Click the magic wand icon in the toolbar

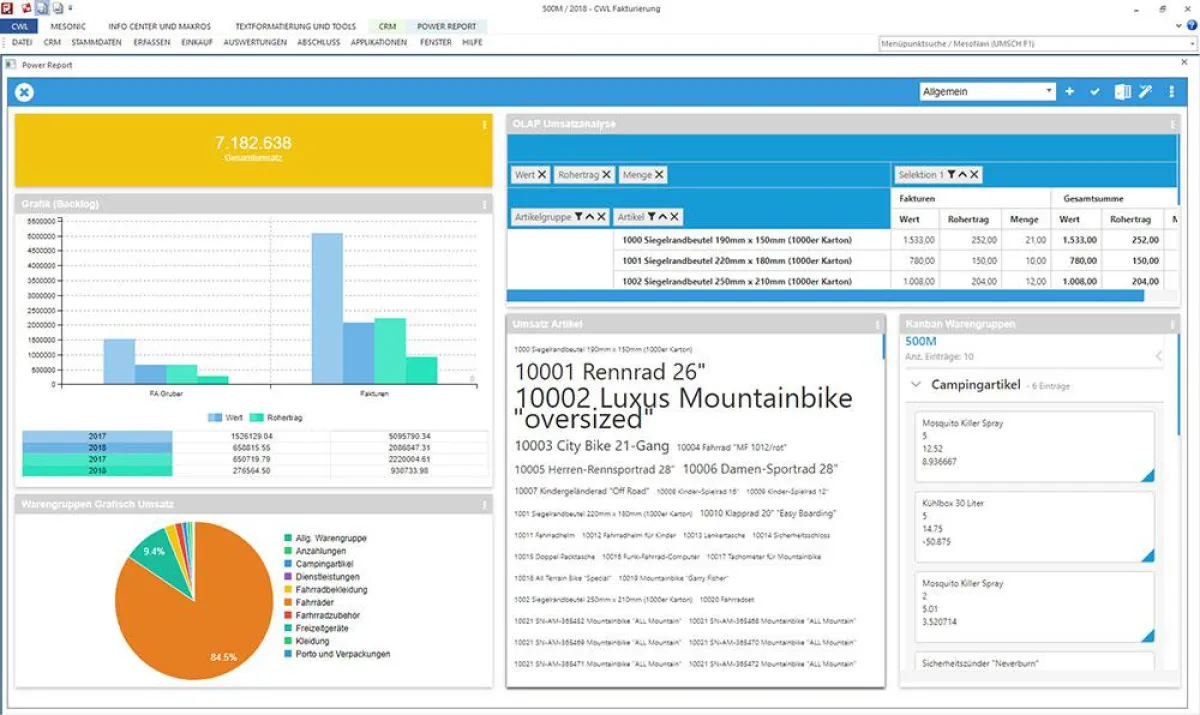click(x=1146, y=92)
